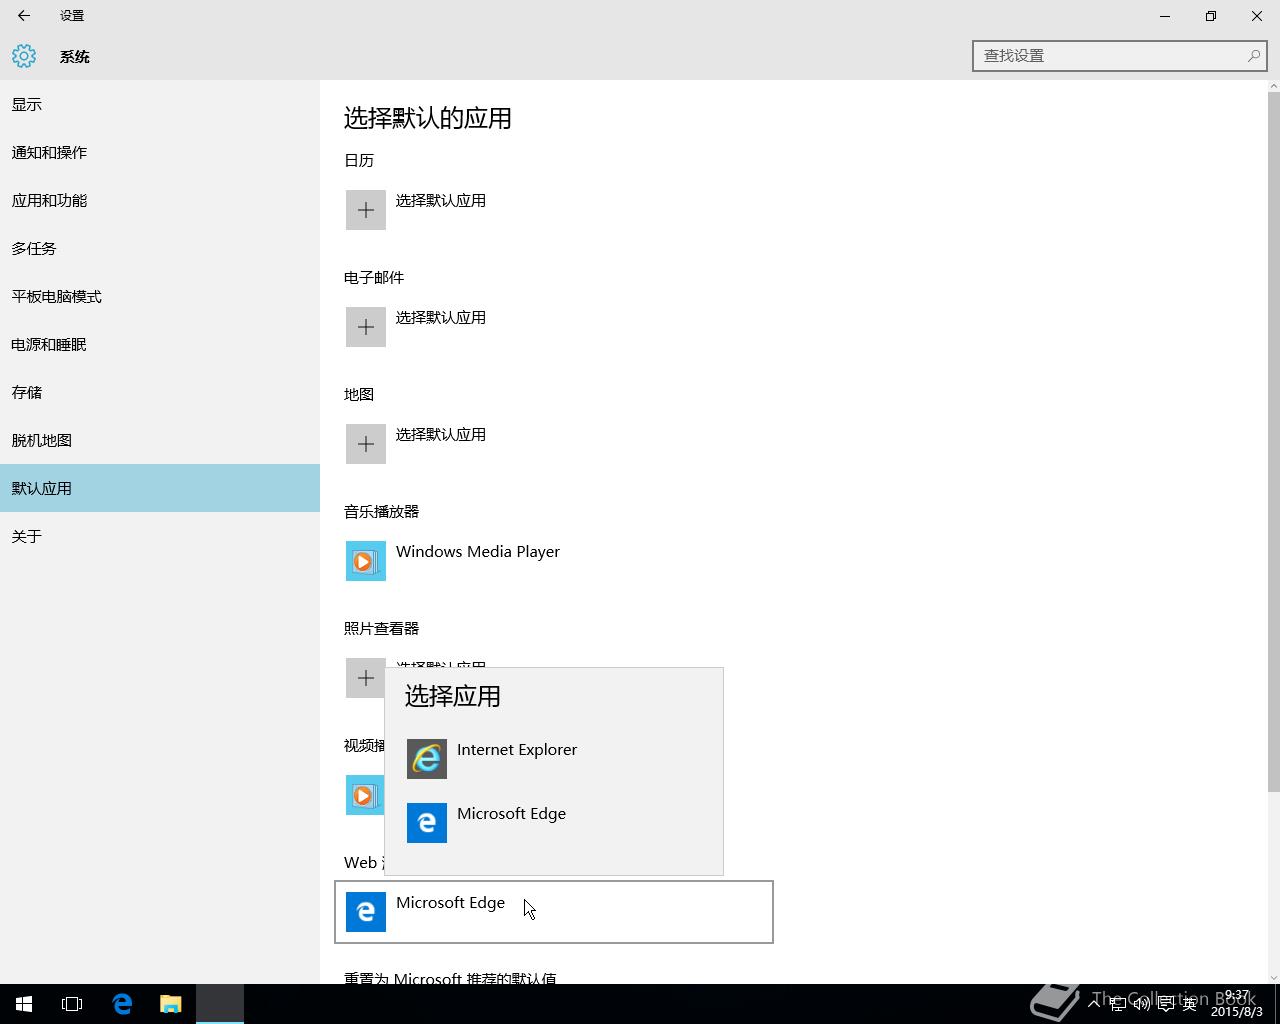Image resolution: width=1280 pixels, height=1024 pixels.
Task: Launch Microsoft Edge from the taskbar
Action: click(x=122, y=1004)
